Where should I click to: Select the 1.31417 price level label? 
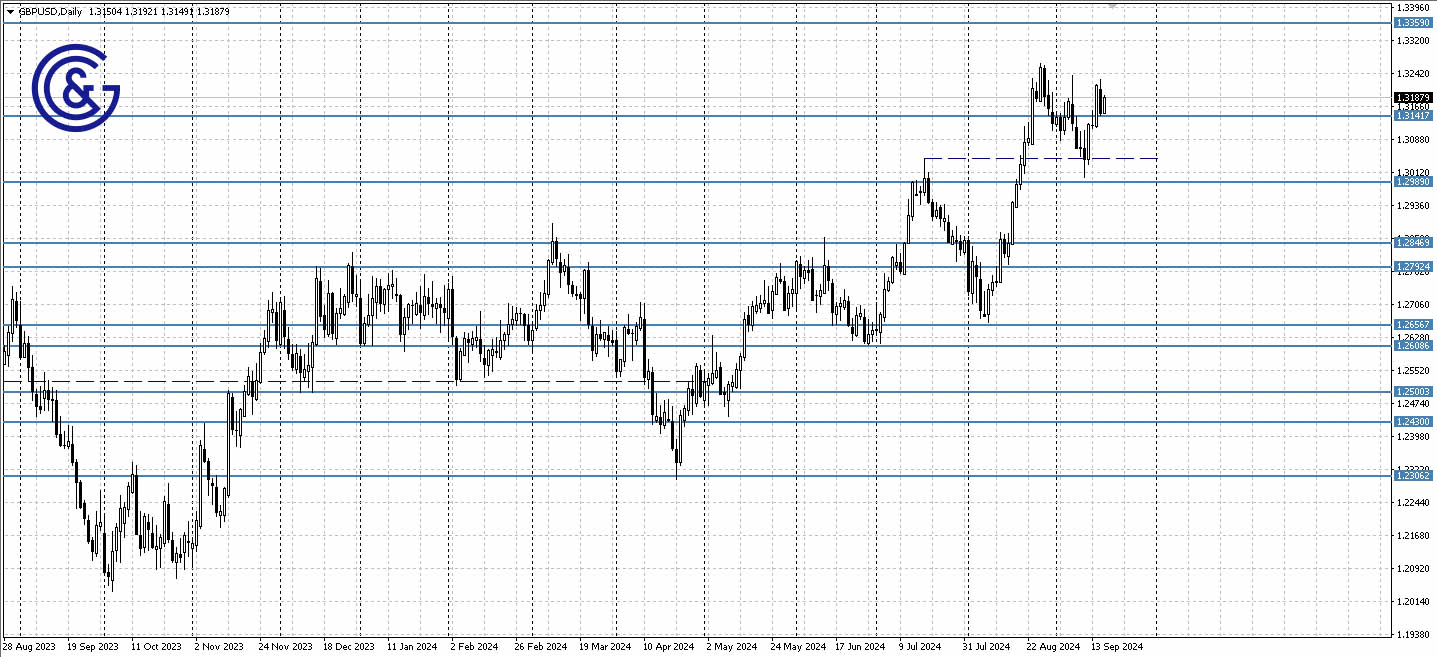1412,116
